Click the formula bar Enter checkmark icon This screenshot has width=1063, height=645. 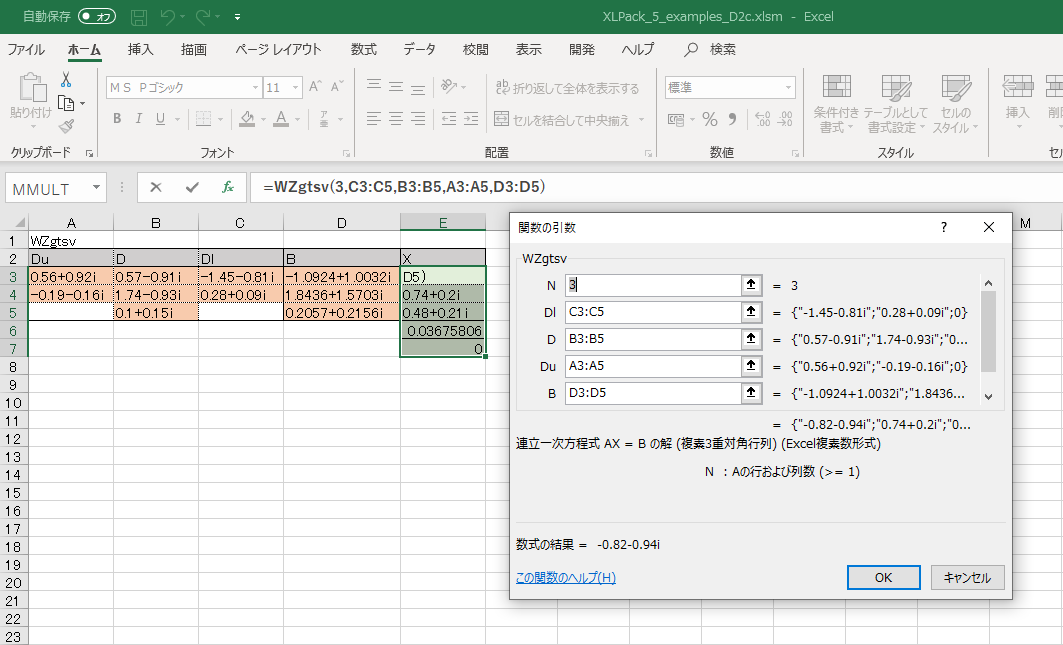pos(192,187)
